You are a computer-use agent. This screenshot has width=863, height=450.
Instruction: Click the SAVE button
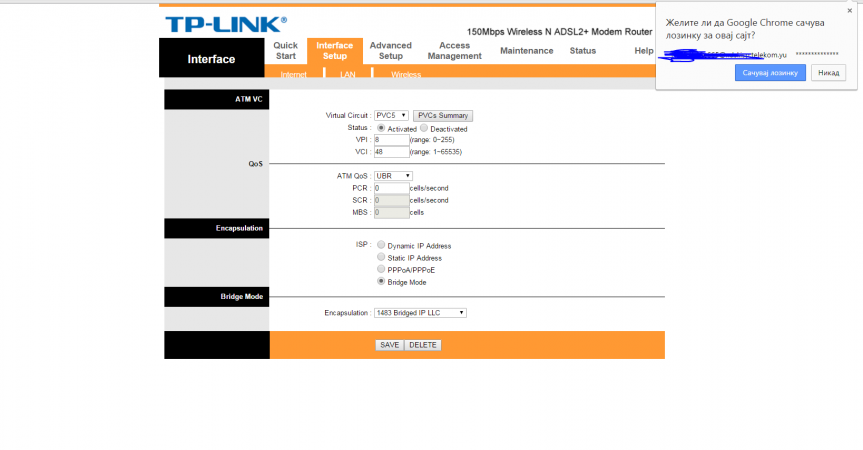click(x=390, y=345)
